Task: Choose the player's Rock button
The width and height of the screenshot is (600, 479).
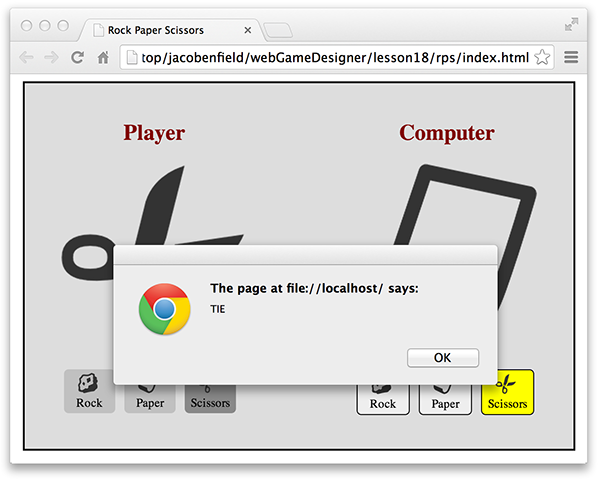Action: pos(89,391)
